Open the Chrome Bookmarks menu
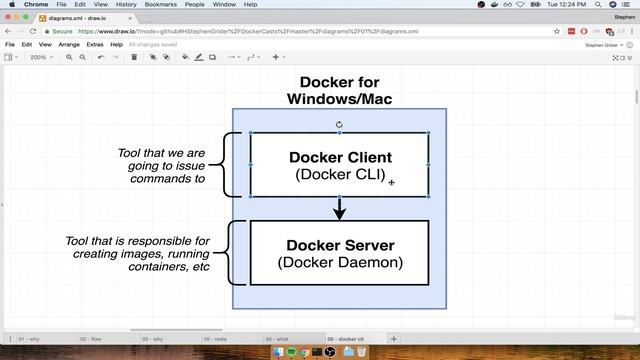The width and height of the screenshot is (640, 360). 160,4
